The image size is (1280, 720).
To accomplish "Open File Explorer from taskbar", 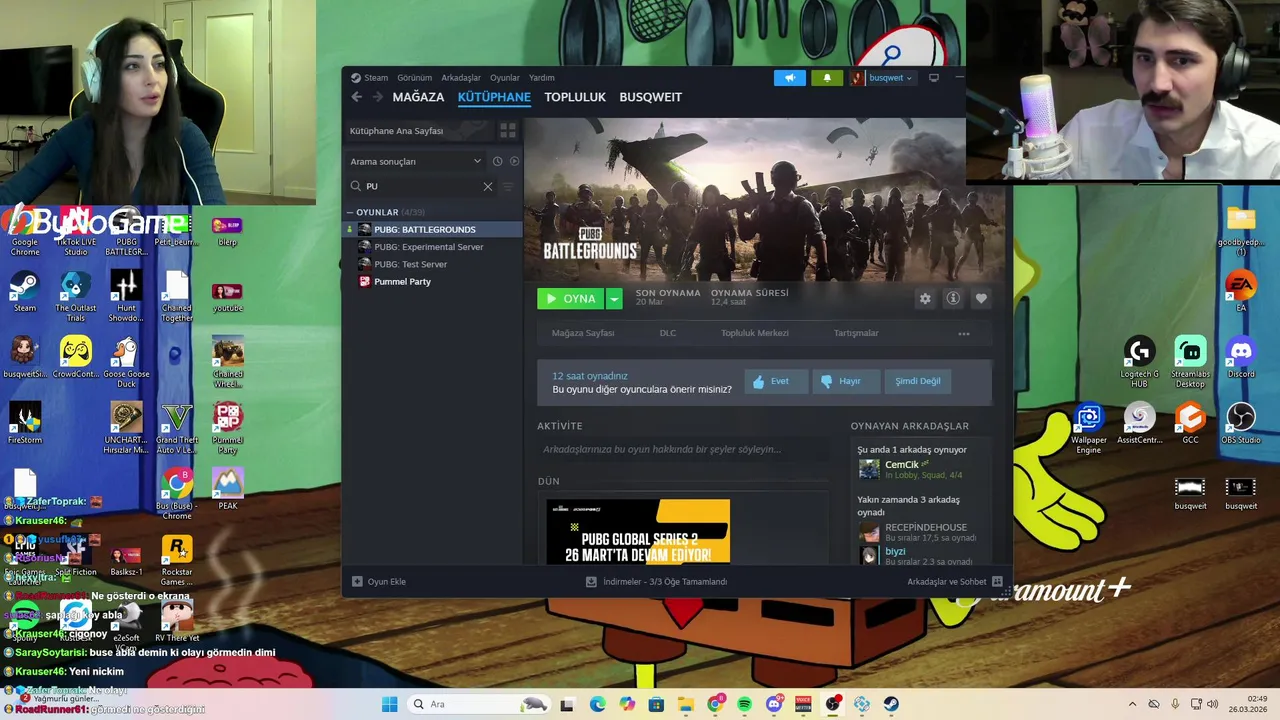I will click(x=685, y=704).
